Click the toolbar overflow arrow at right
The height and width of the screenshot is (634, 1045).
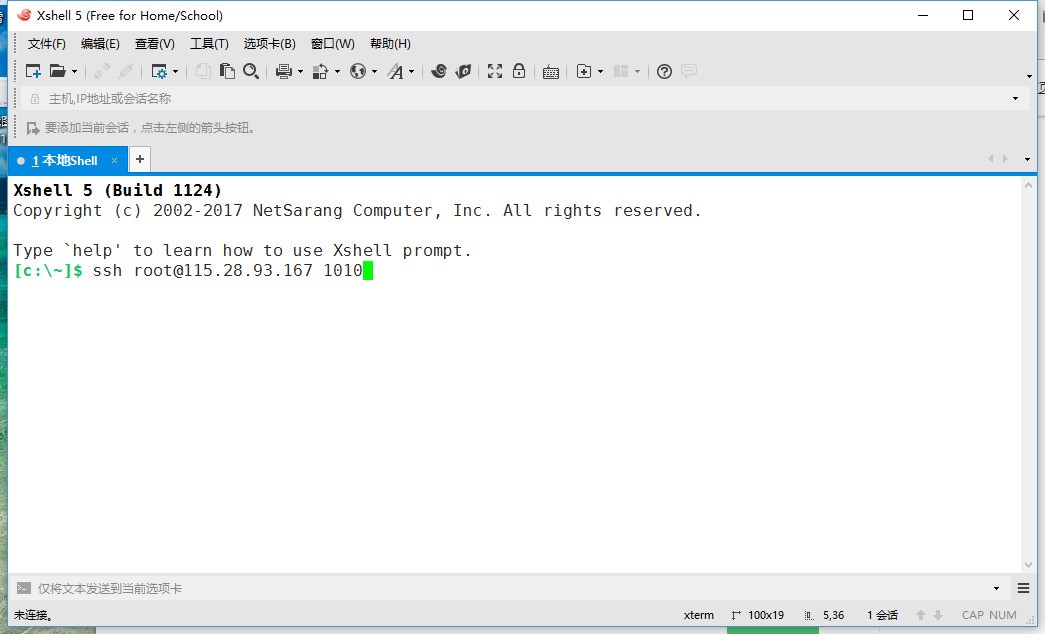pos(1029,76)
